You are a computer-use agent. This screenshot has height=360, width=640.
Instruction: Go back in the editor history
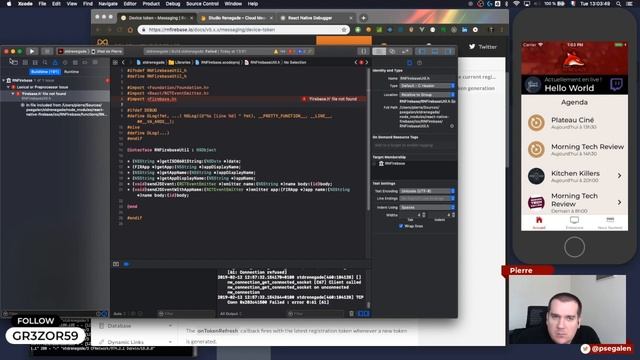click(x=123, y=62)
